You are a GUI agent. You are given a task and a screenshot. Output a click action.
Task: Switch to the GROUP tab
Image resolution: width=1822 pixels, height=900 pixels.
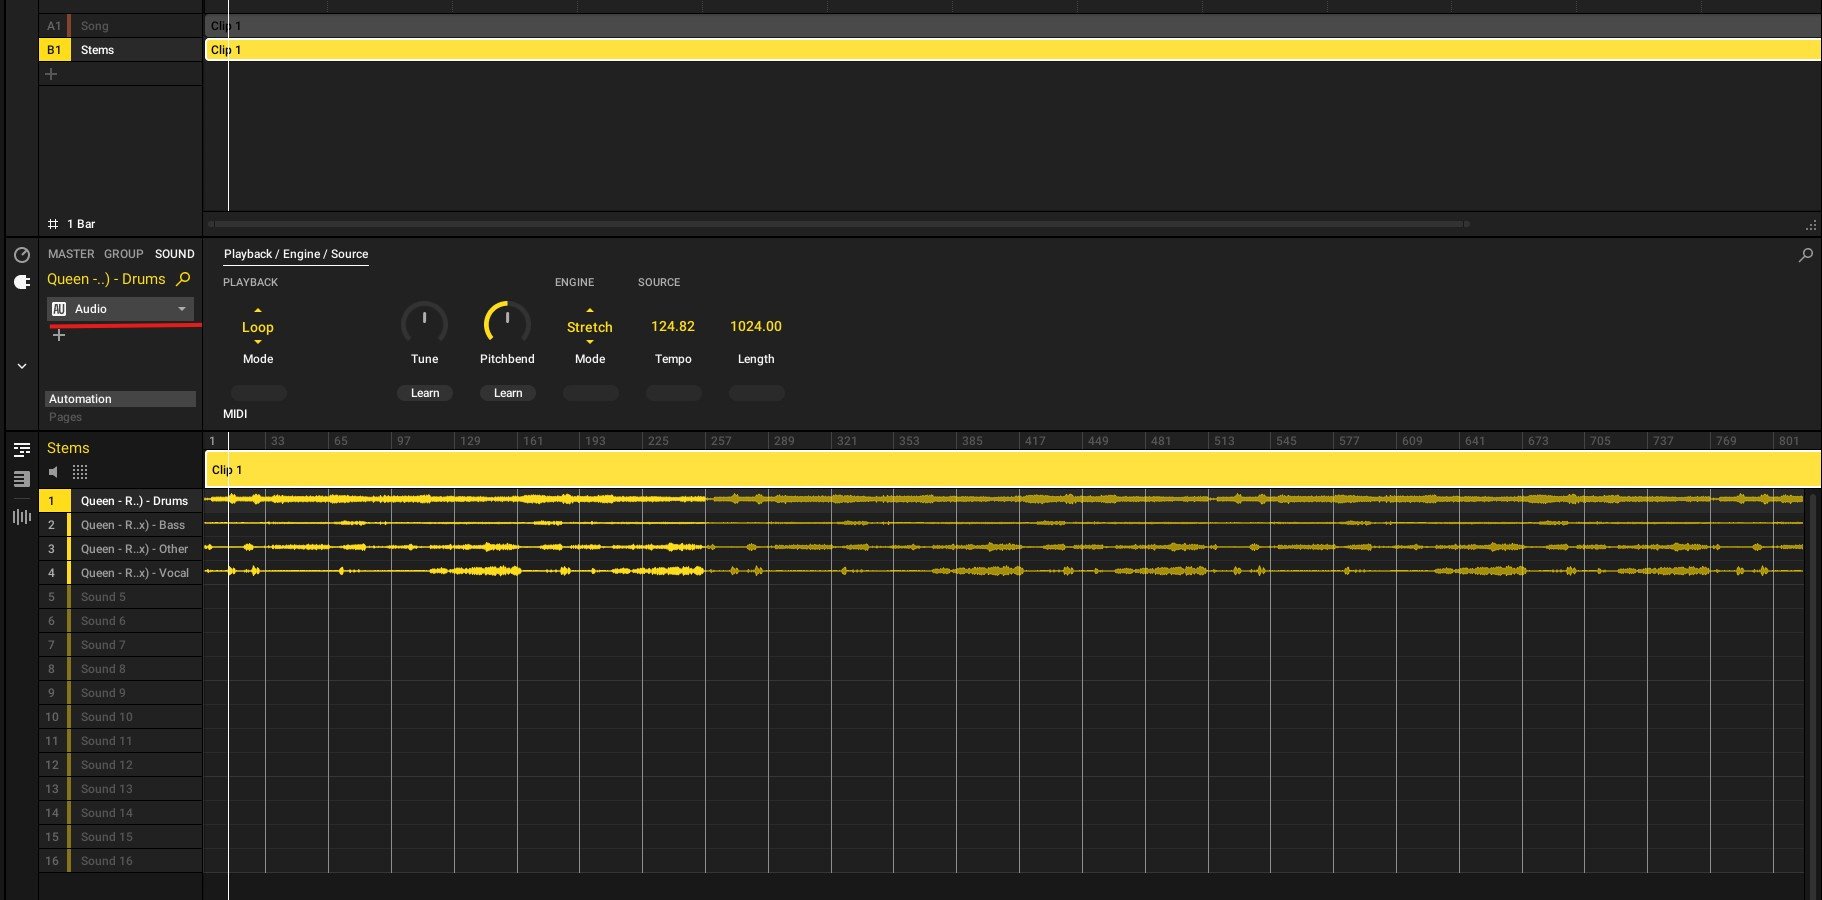point(124,254)
